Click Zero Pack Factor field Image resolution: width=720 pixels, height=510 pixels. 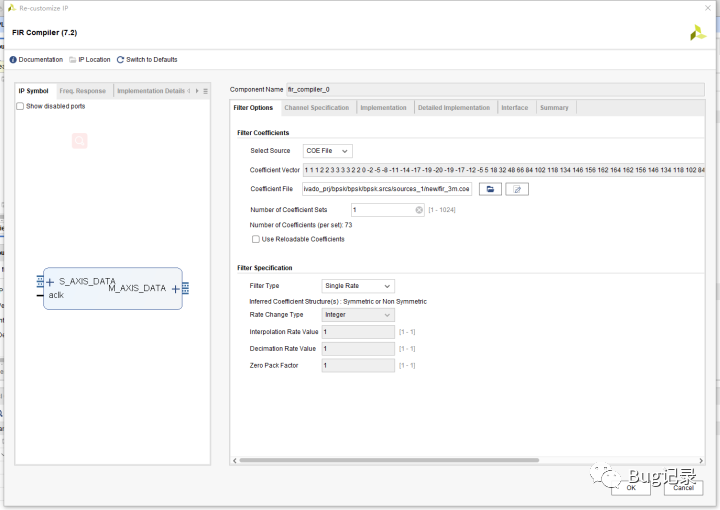pyautogui.click(x=358, y=366)
